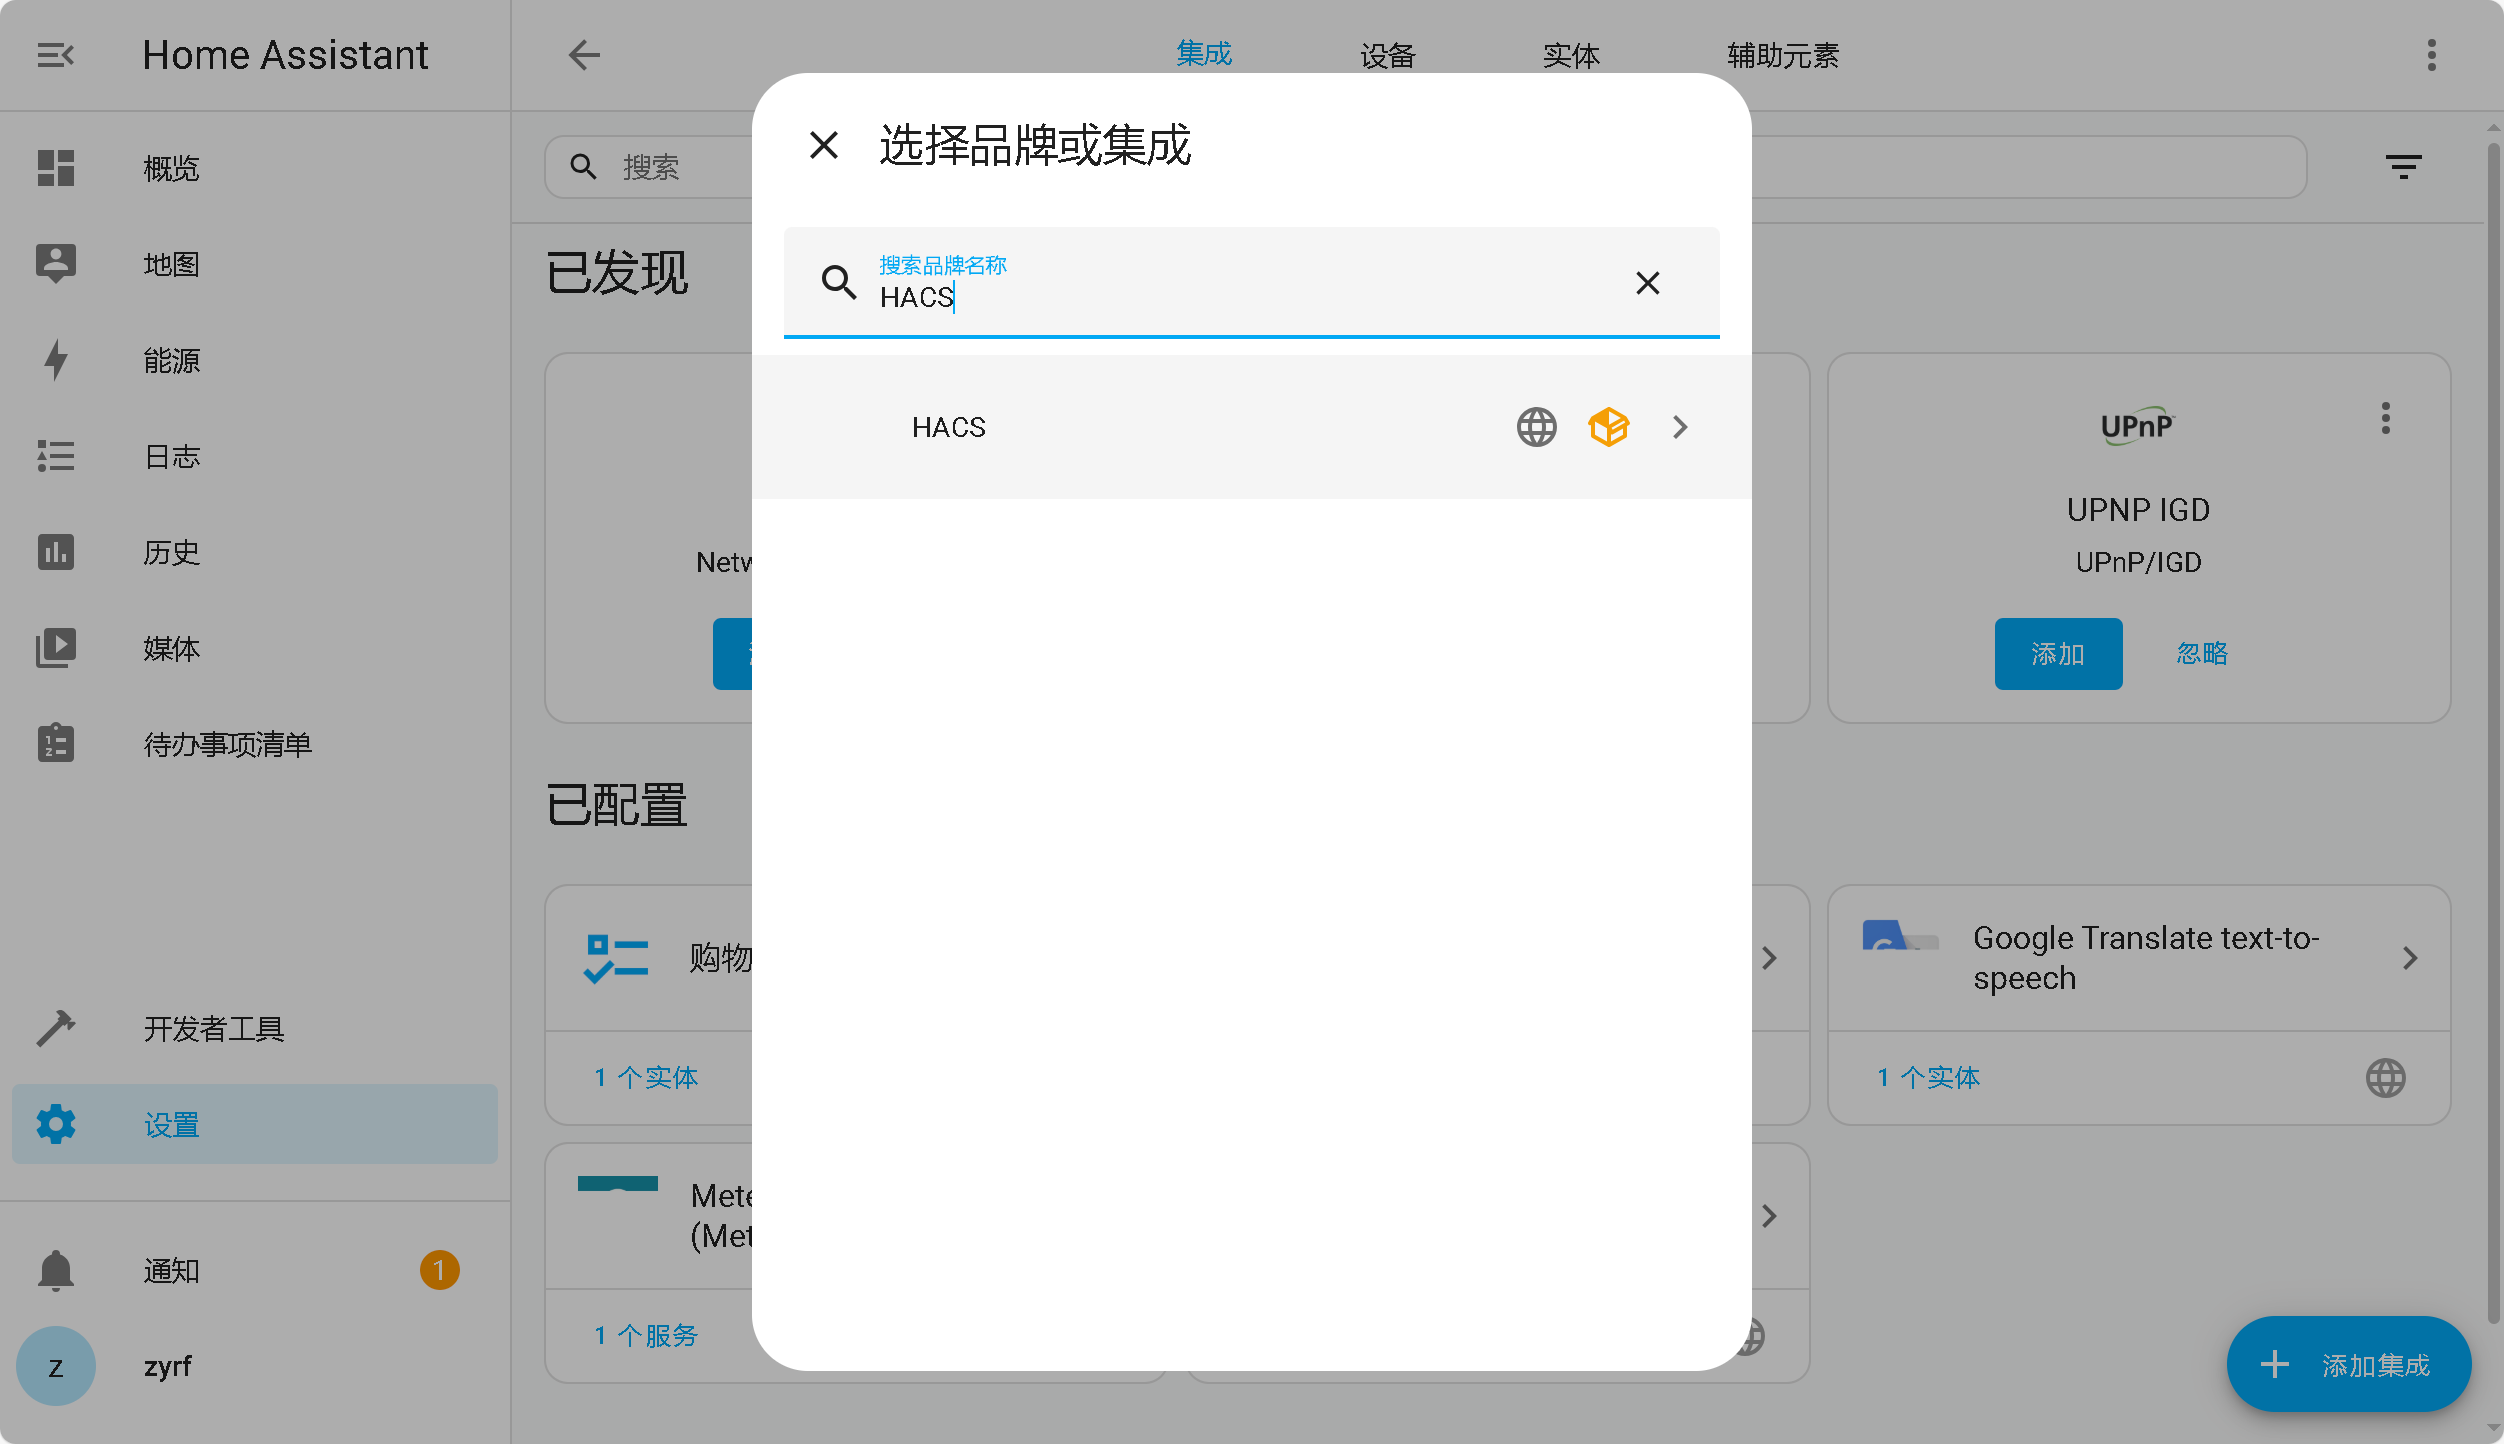Open Google Translate 1 个实体 link
Viewport: 2504px width, 1444px height.
click(x=1928, y=1077)
